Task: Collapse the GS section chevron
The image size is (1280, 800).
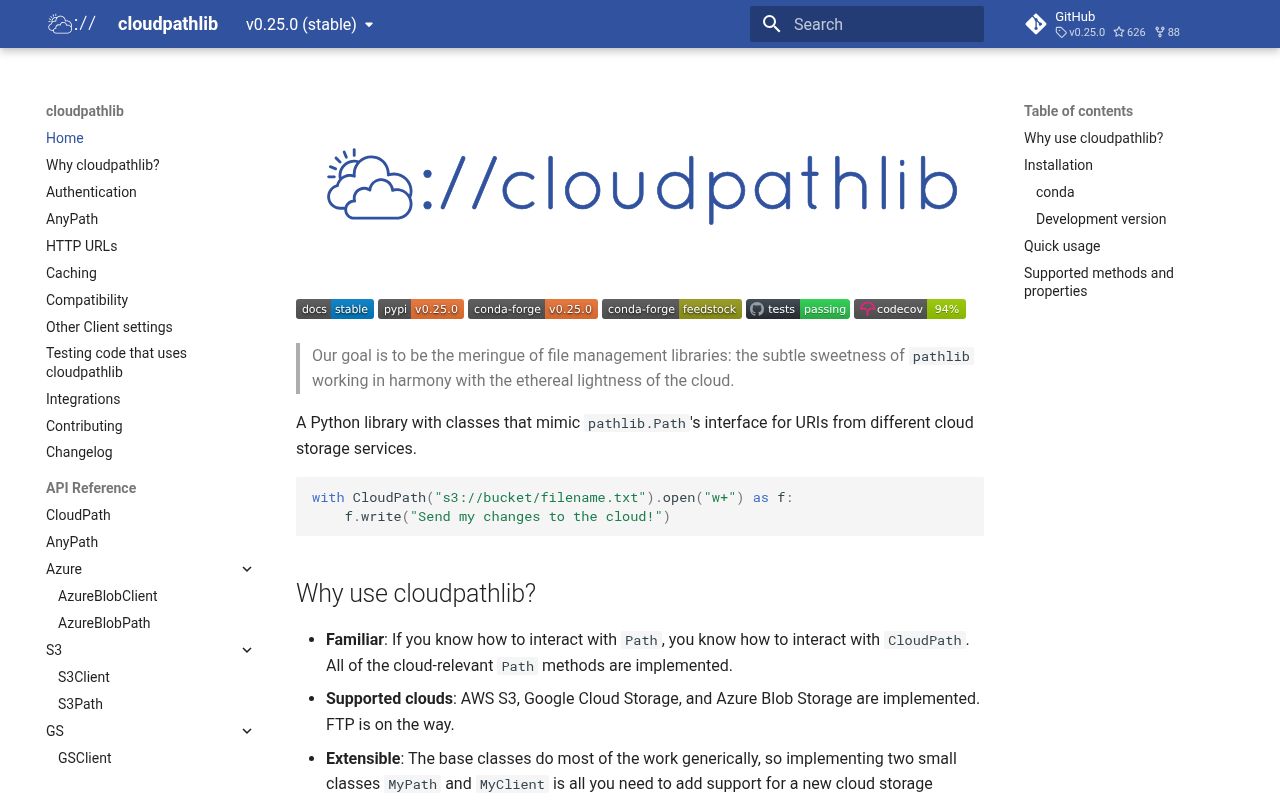Action: (x=247, y=731)
